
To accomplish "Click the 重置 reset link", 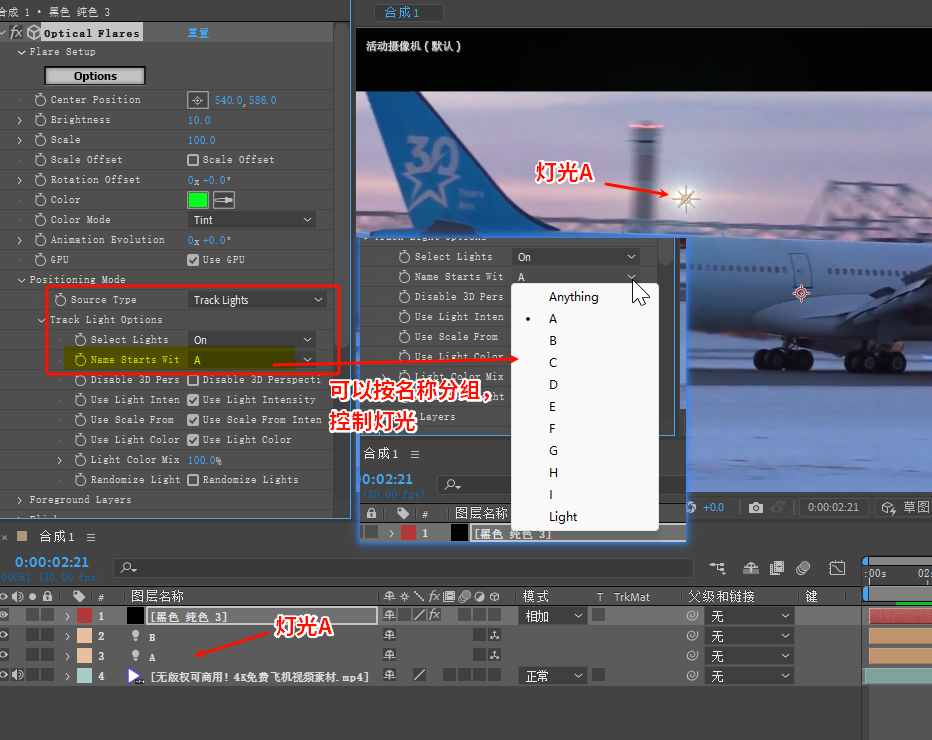I will coord(198,33).
